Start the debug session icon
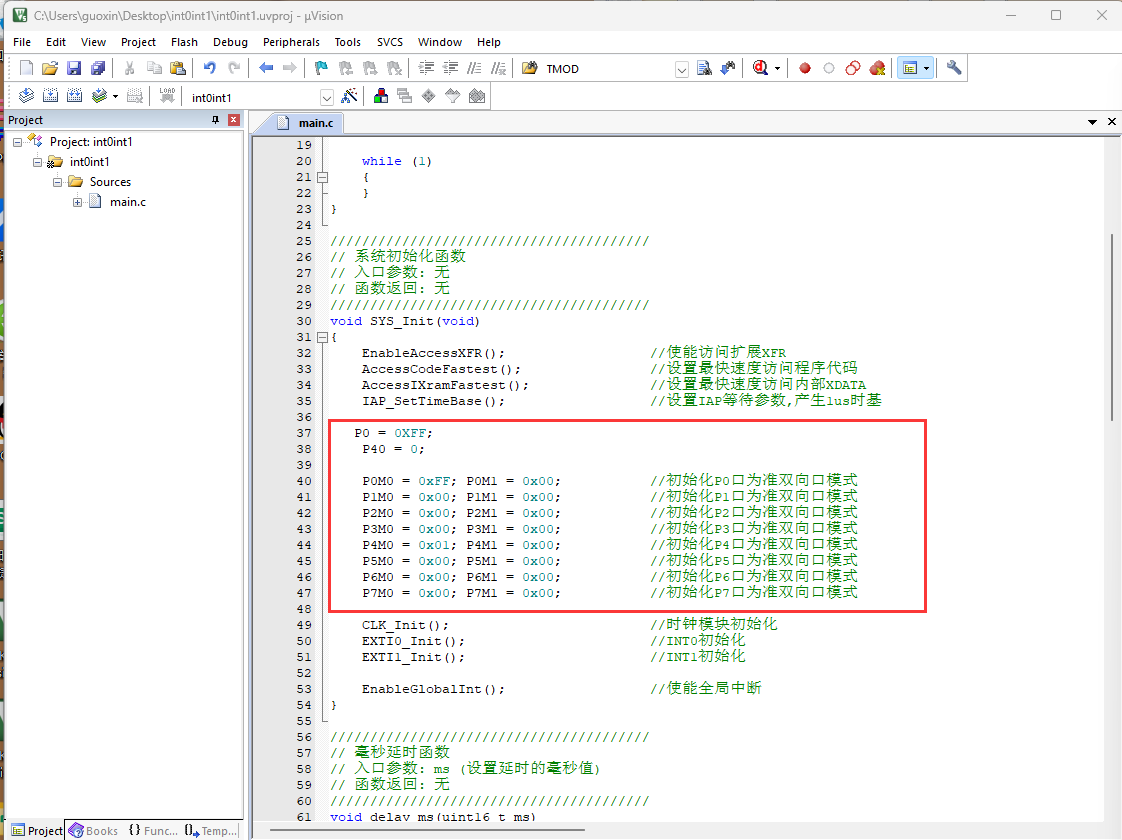The width and height of the screenshot is (1122, 840). tap(761, 68)
